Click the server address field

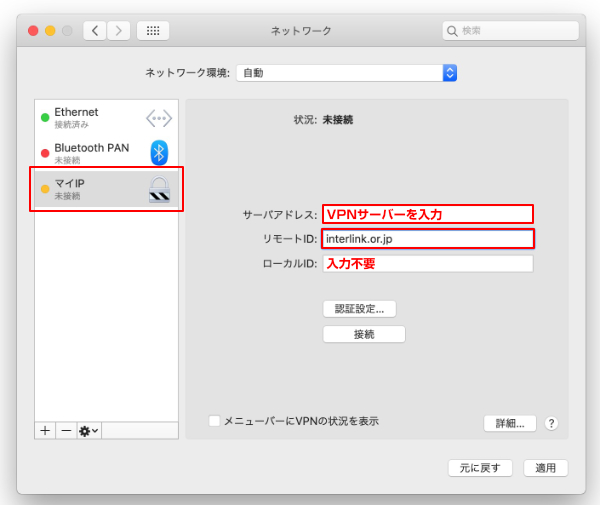(x=427, y=214)
